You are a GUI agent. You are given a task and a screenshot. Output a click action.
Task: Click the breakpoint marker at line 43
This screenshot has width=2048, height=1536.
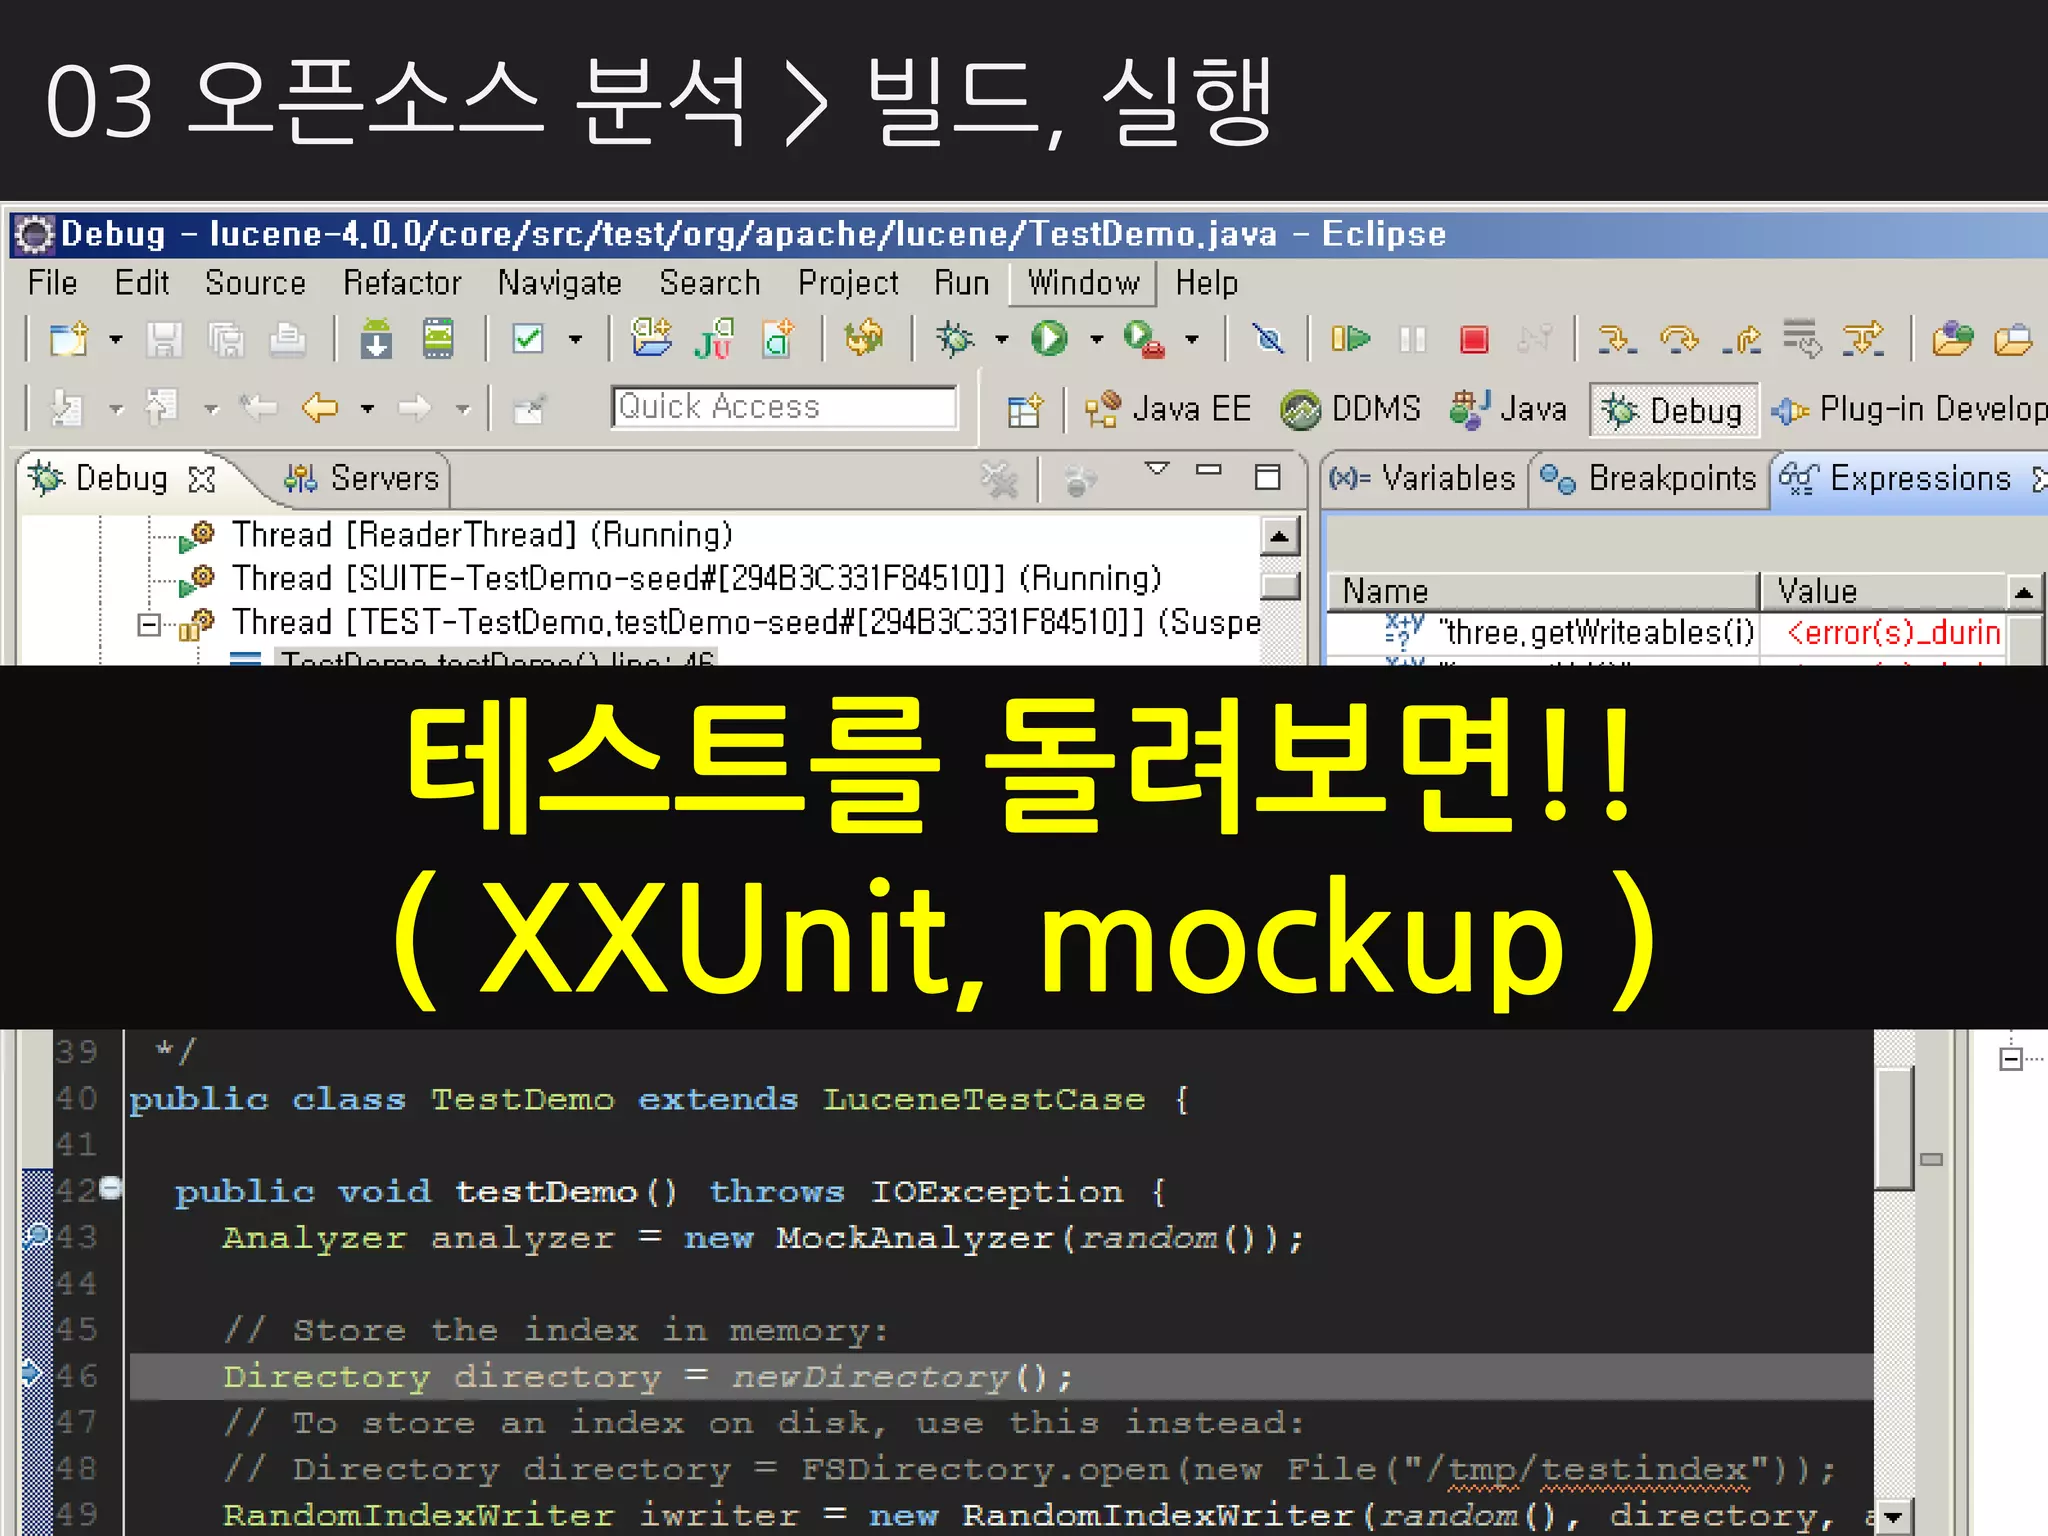point(36,1236)
